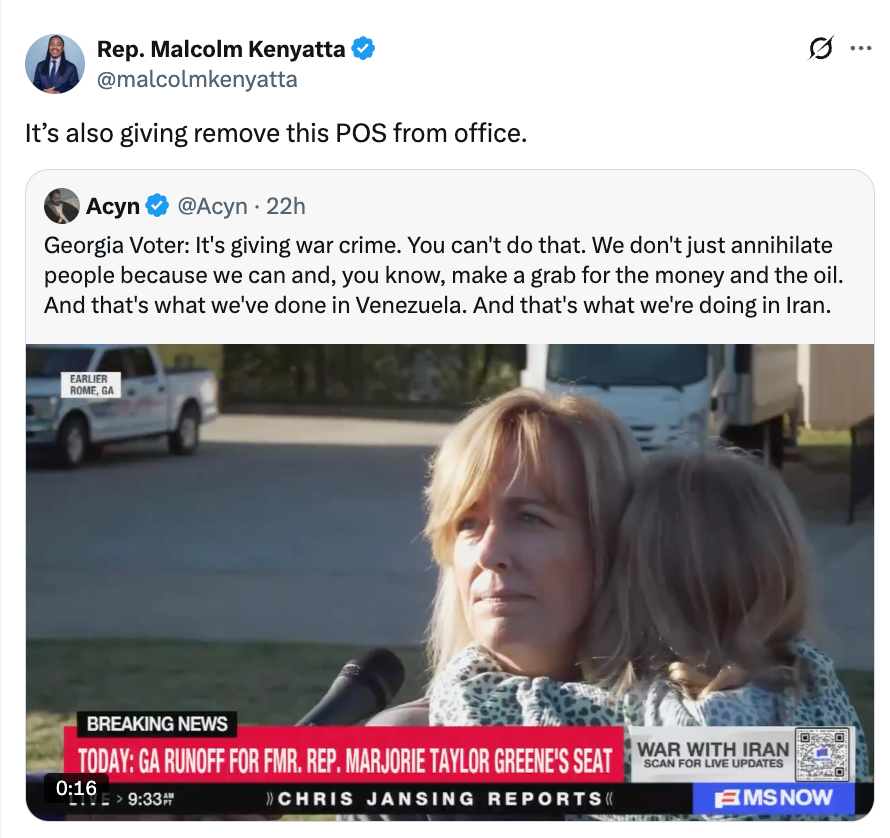Click the main tweet text about POS

point(276,133)
